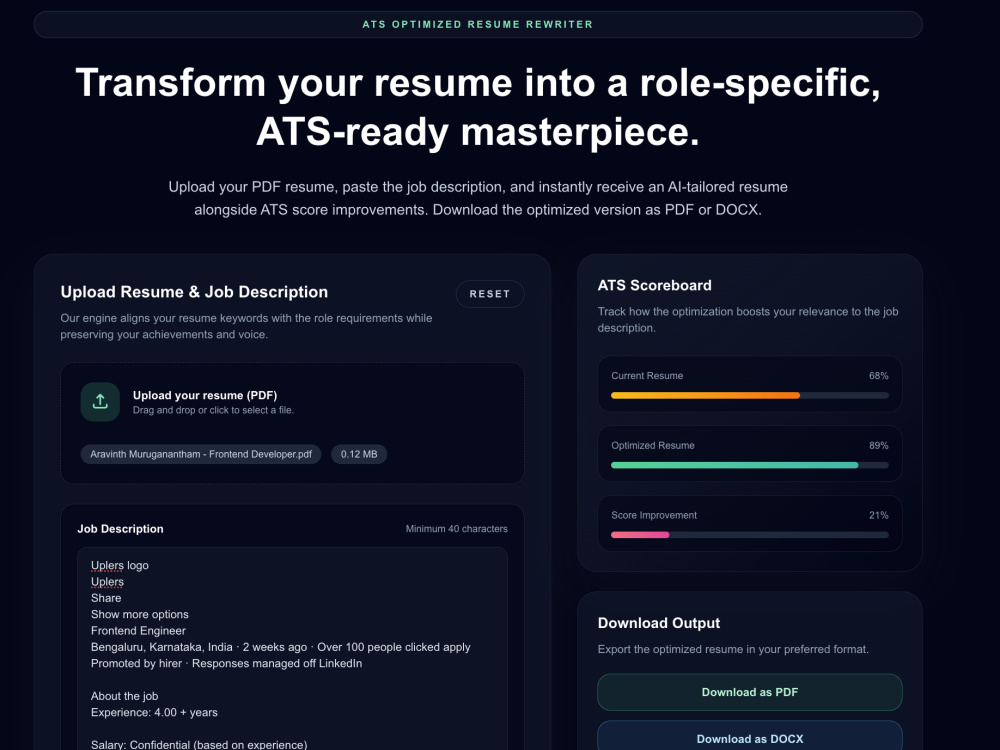The width and height of the screenshot is (1000, 750).
Task: Click the Score Improvement progress bar
Action: [749, 534]
